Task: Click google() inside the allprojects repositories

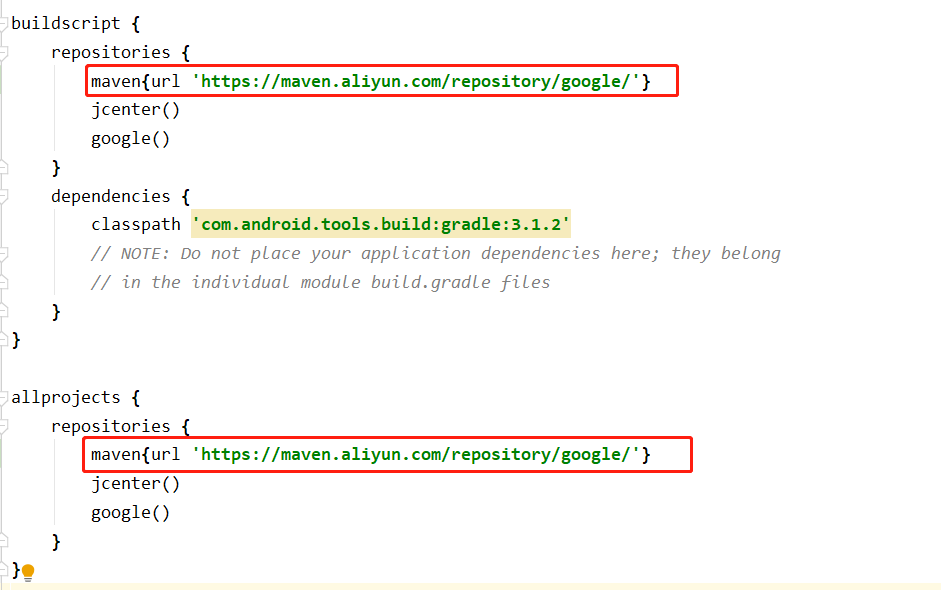Action: point(133,512)
